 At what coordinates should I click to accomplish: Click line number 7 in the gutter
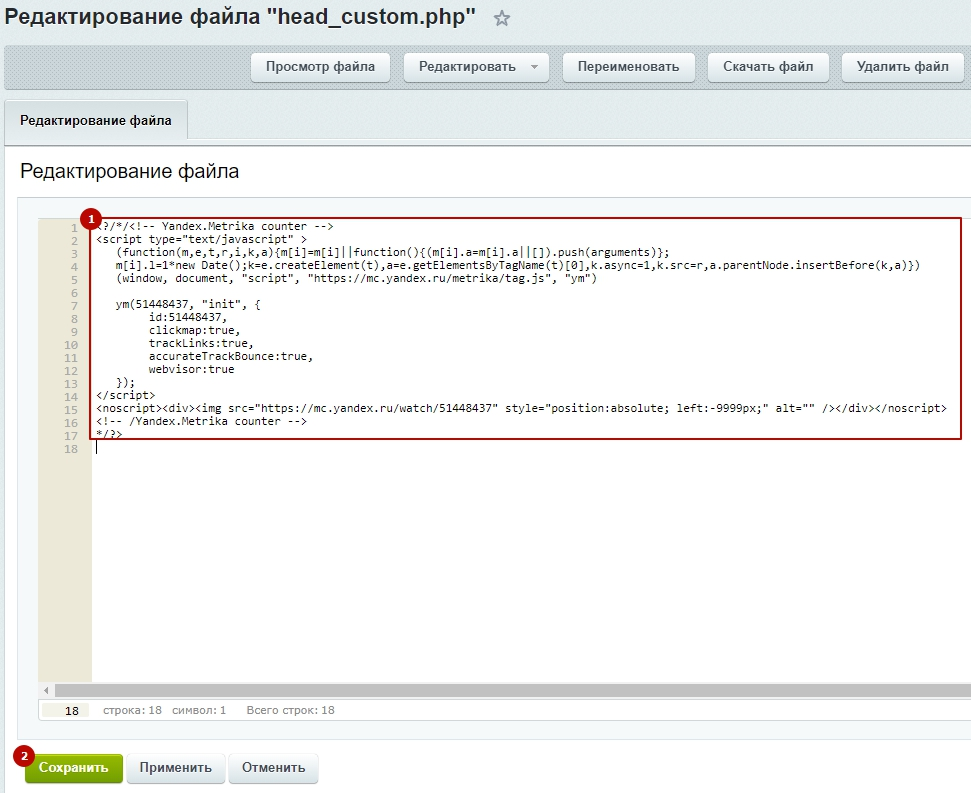click(74, 306)
